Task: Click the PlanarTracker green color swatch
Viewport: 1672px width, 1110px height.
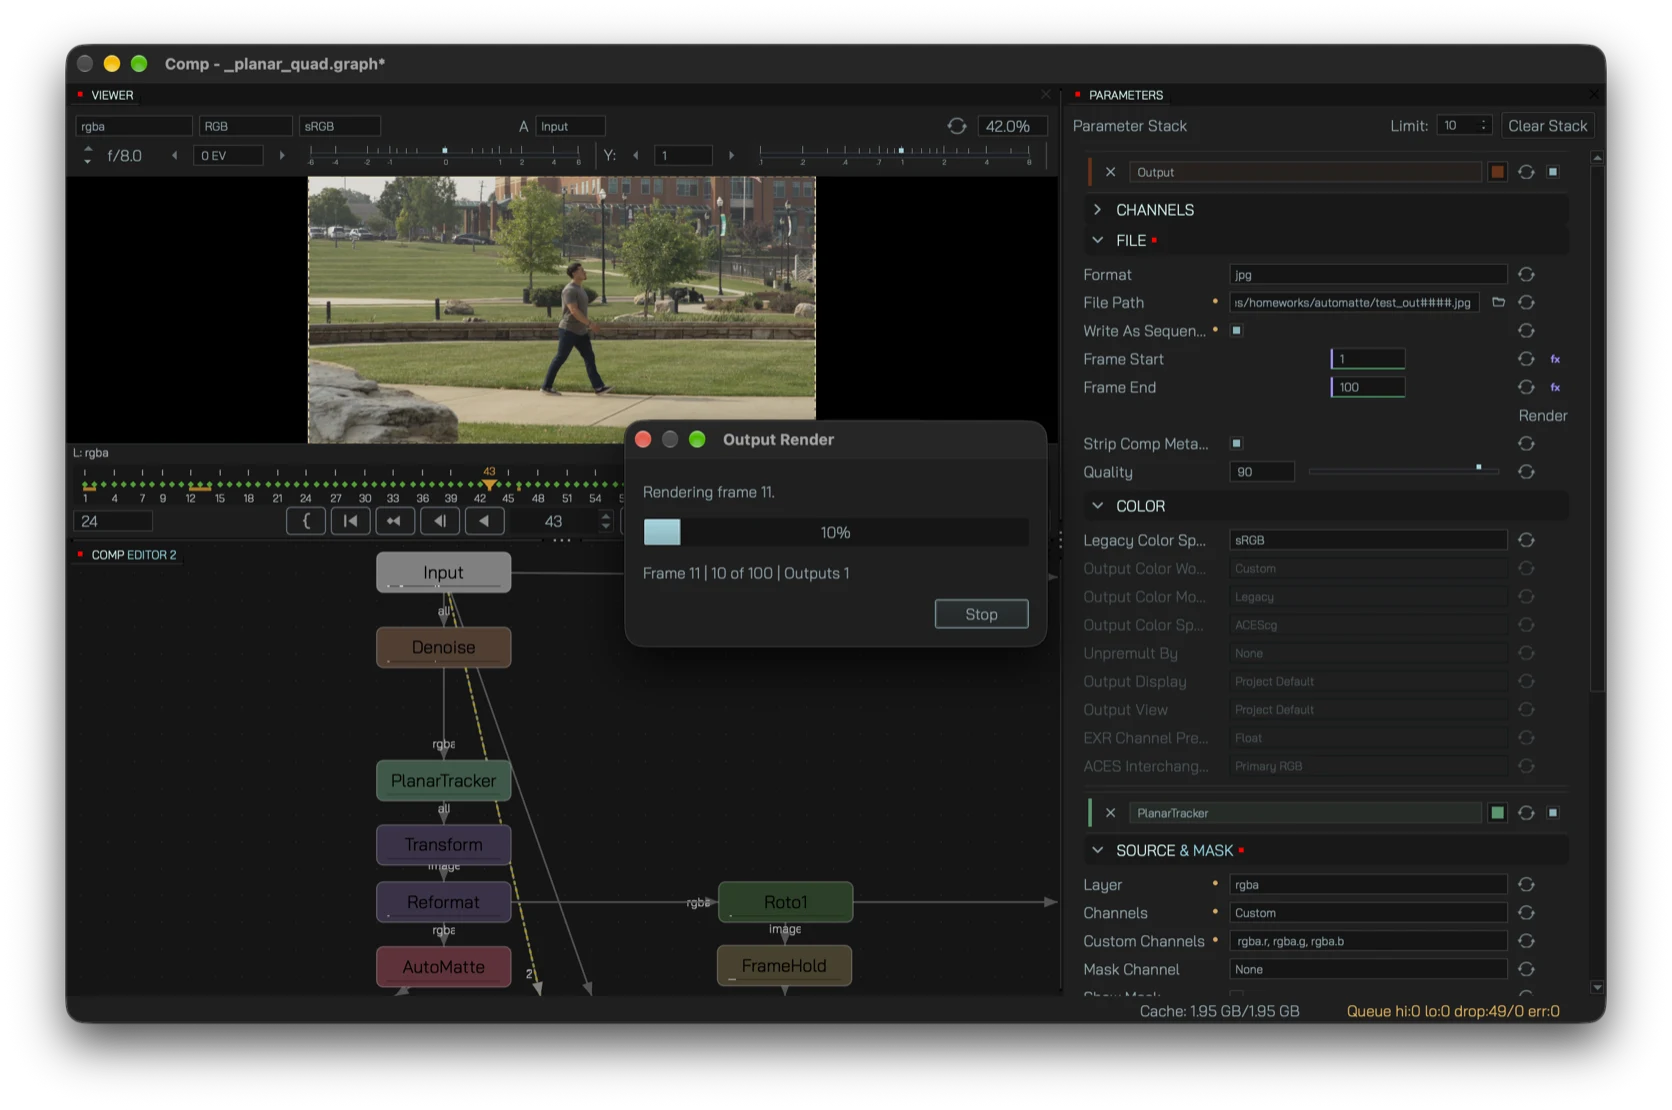Action: coord(1497,813)
